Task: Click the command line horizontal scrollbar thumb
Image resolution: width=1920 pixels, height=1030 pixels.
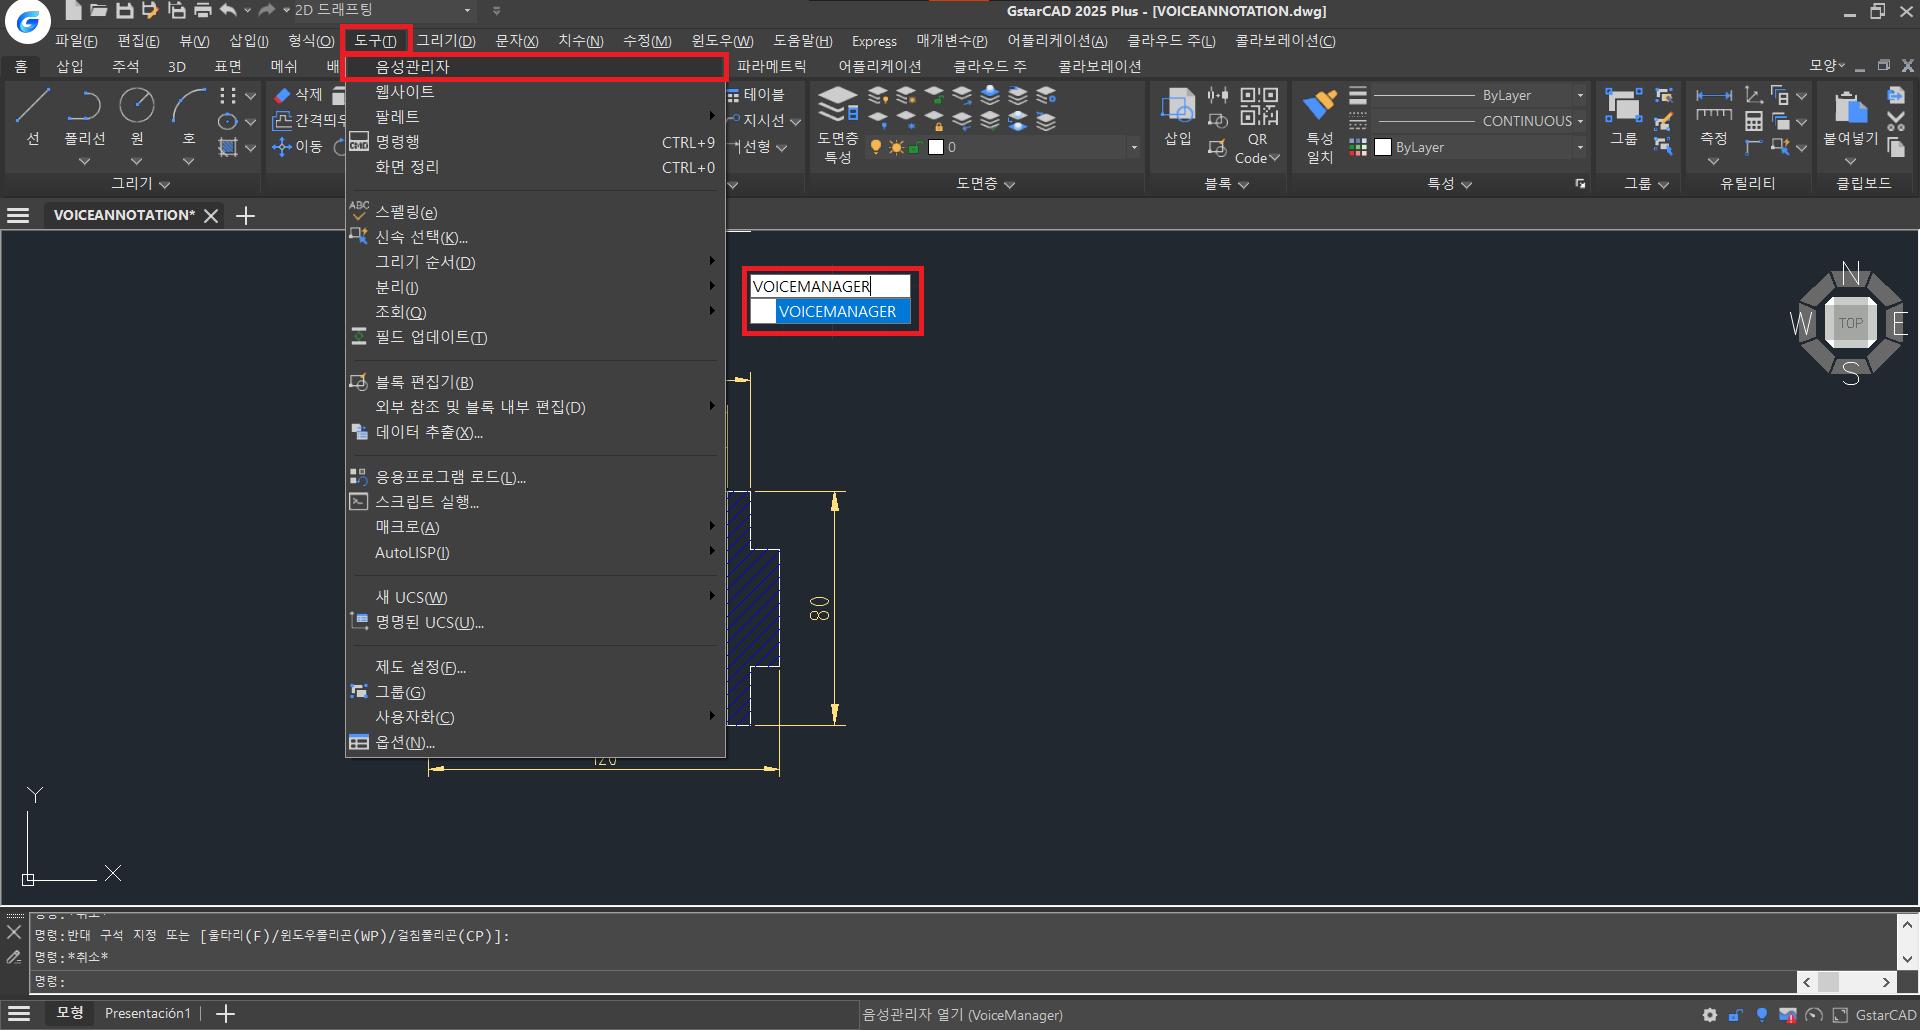Action: [x=1828, y=982]
